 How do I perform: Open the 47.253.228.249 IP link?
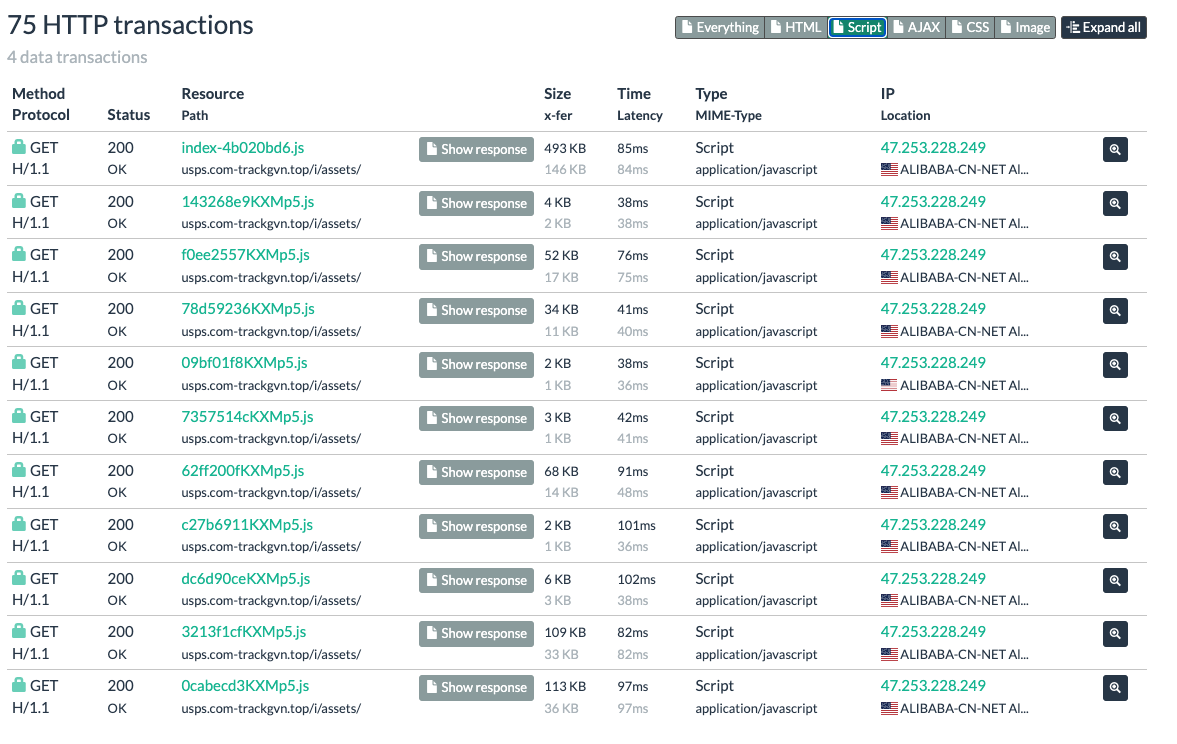933,147
